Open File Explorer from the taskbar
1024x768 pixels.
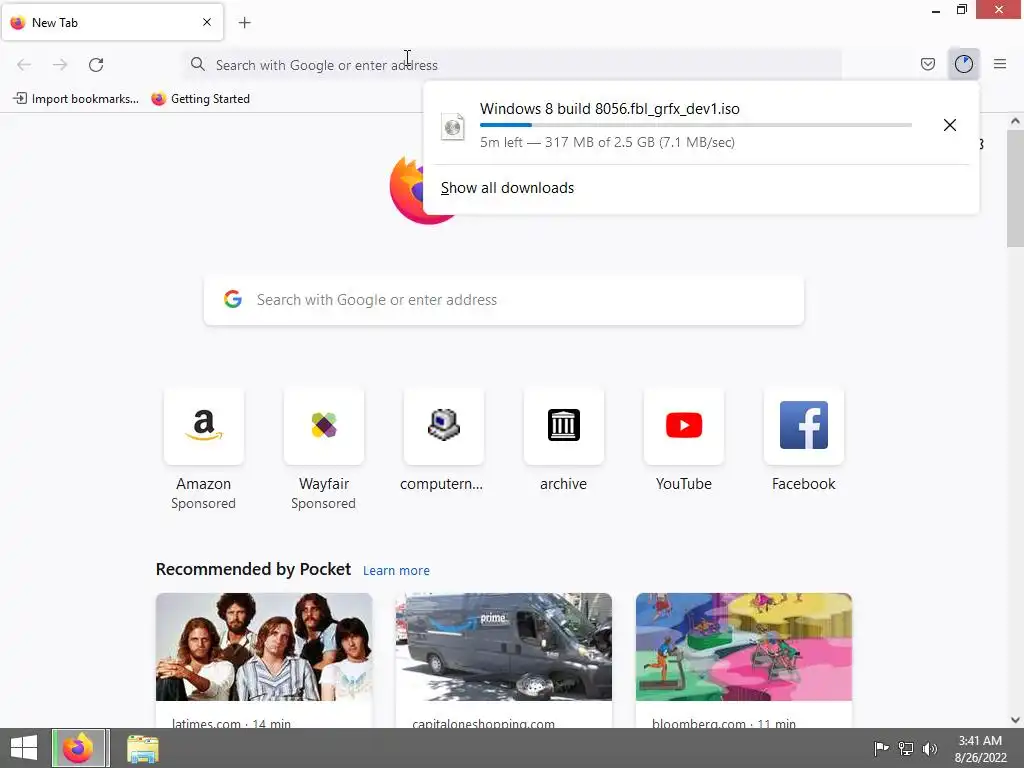click(142, 749)
